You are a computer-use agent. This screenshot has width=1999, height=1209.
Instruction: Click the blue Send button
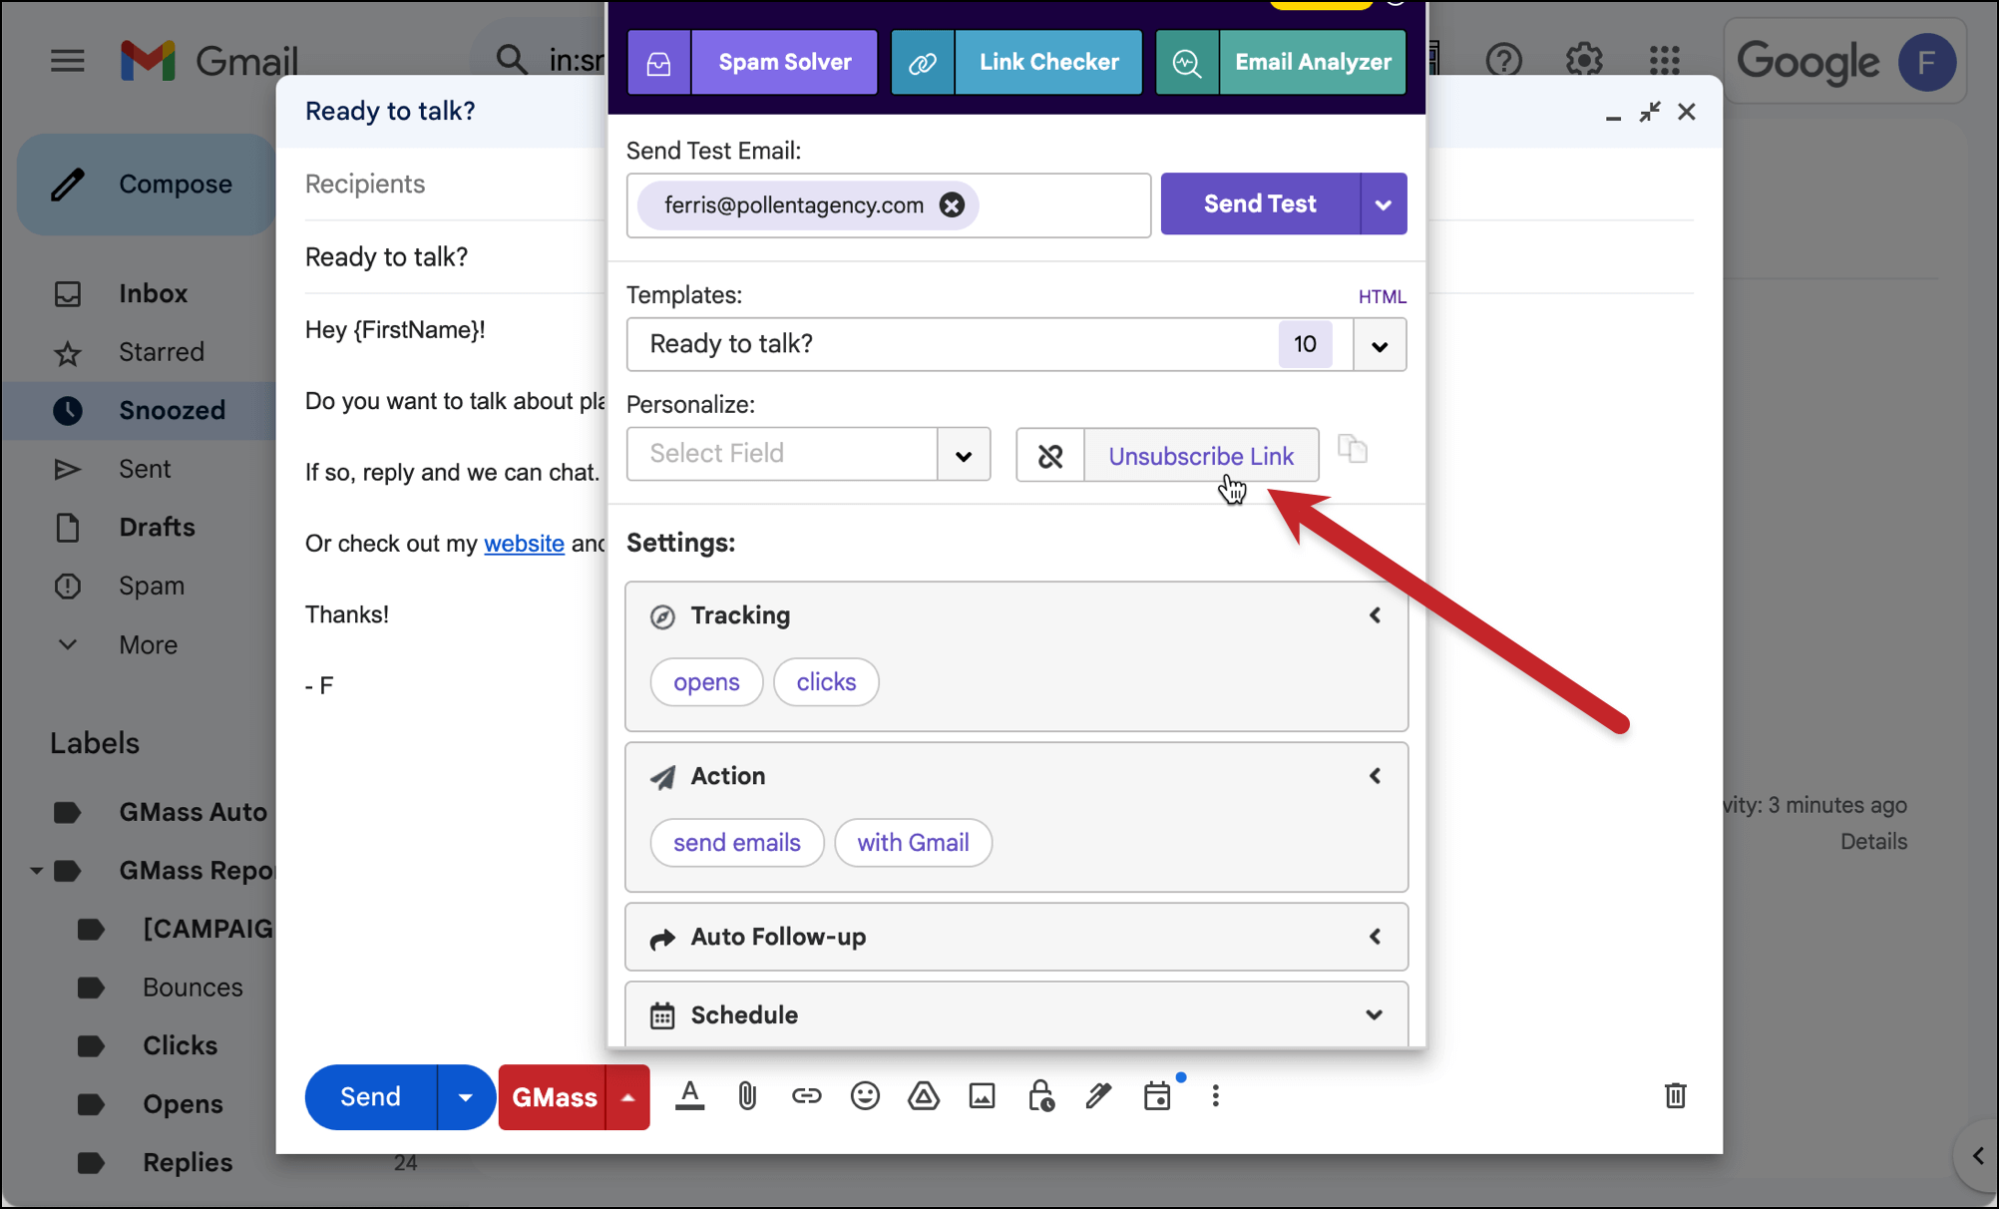coord(371,1097)
